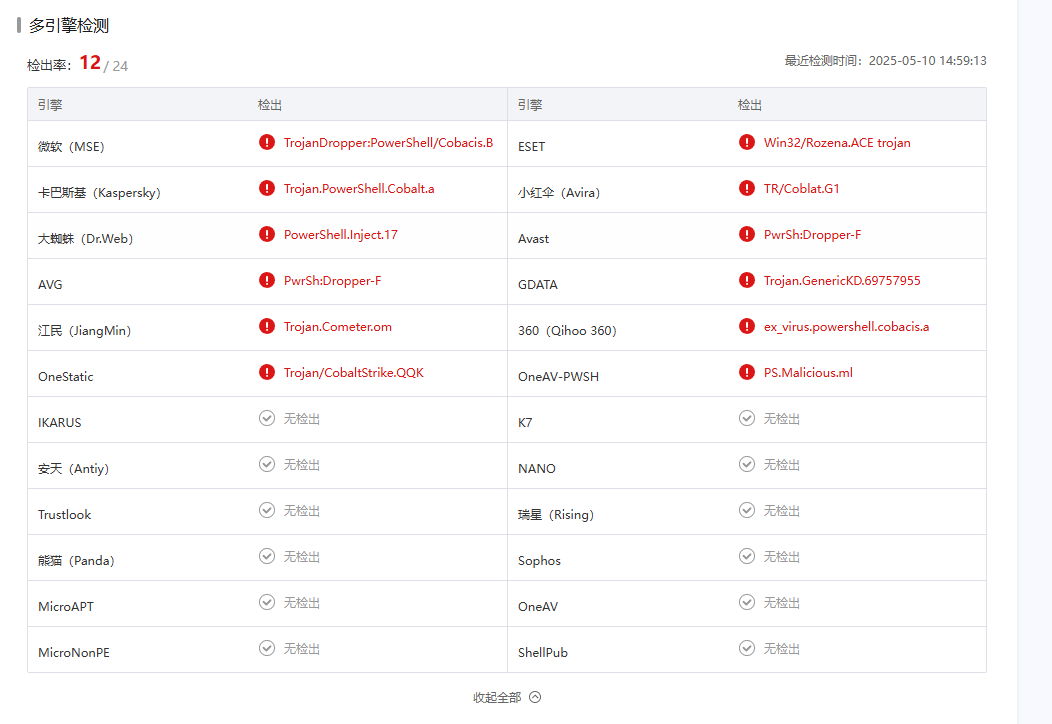Viewport: 1052px width, 724px height.
Task: Select the PS.Malicious.ml detection text
Action: point(808,372)
